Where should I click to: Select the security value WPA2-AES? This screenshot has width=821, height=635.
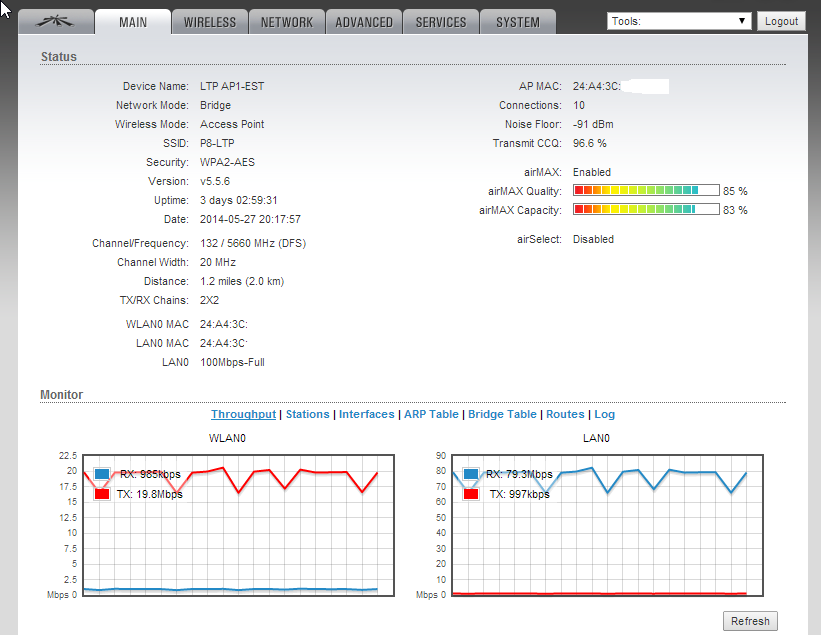pos(227,162)
